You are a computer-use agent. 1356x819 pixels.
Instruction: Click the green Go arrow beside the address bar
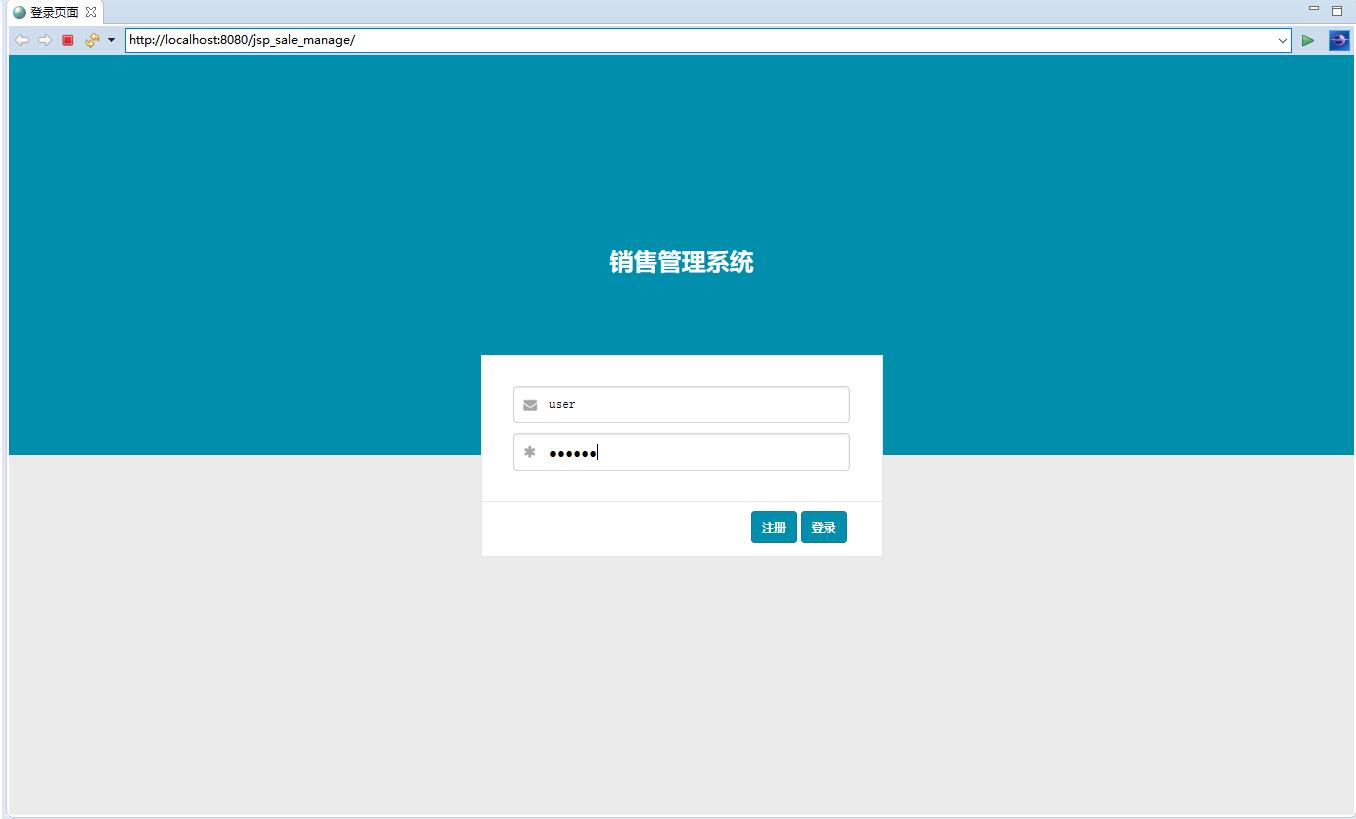[1308, 40]
